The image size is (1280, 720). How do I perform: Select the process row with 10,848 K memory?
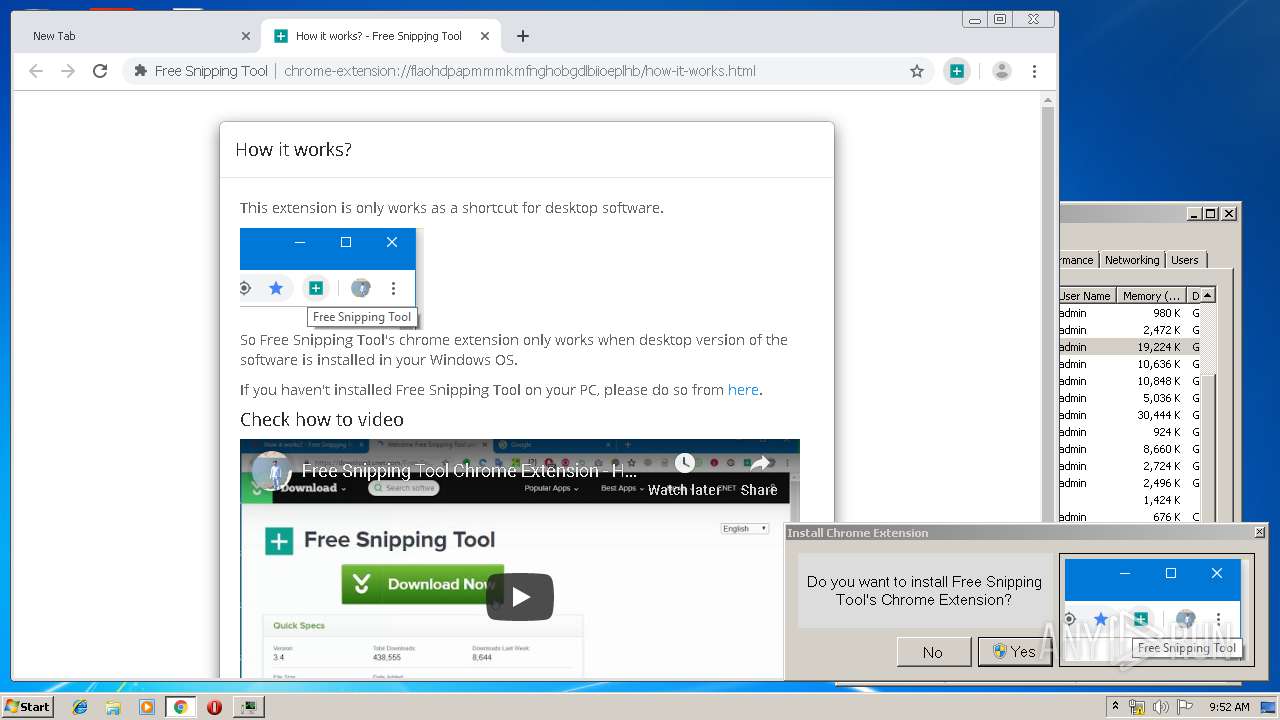coord(1130,381)
